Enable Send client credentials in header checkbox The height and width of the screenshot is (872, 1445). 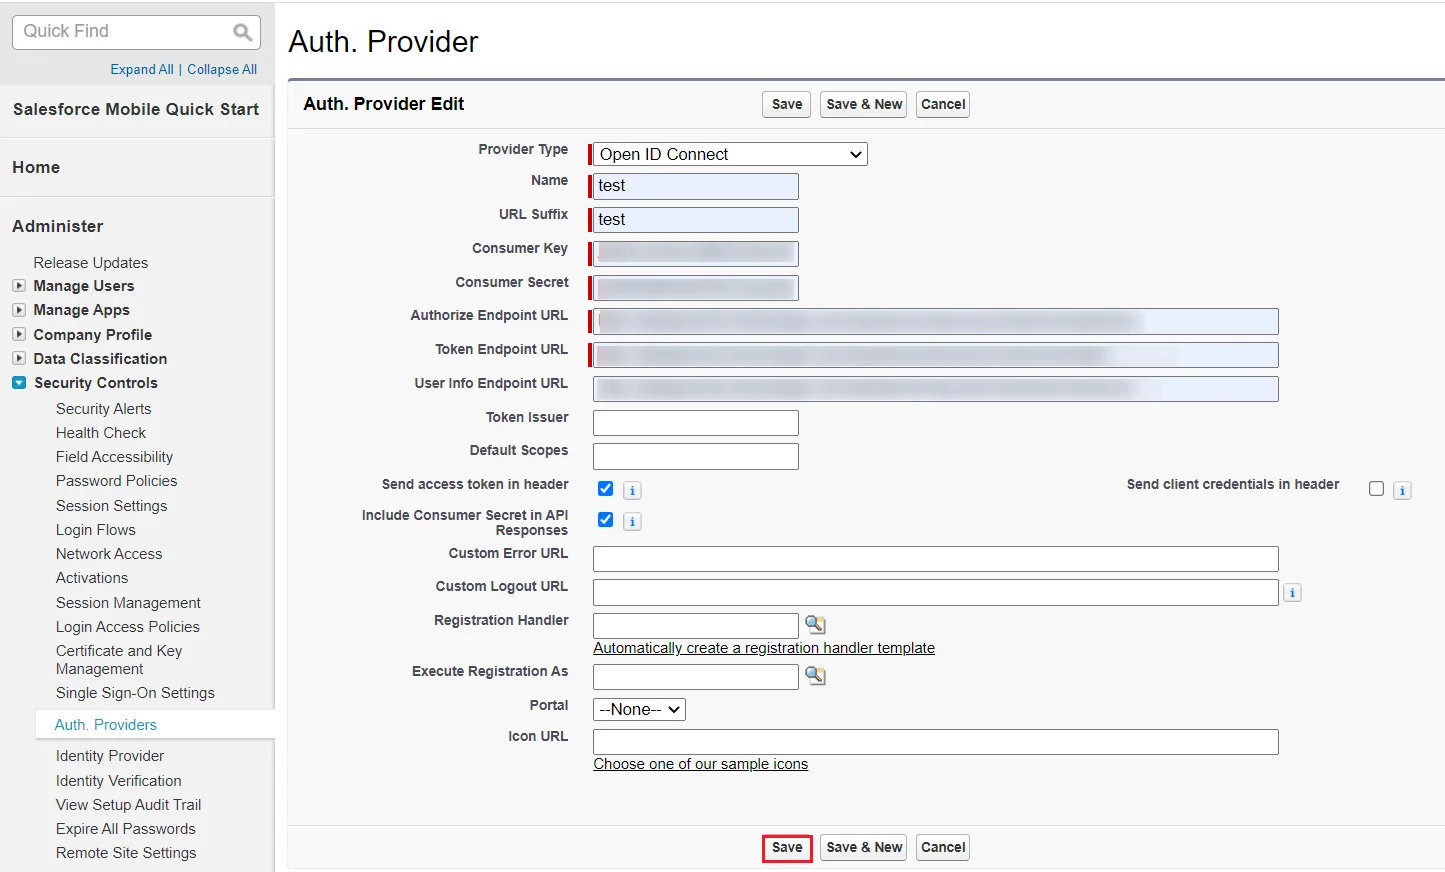1376,489
